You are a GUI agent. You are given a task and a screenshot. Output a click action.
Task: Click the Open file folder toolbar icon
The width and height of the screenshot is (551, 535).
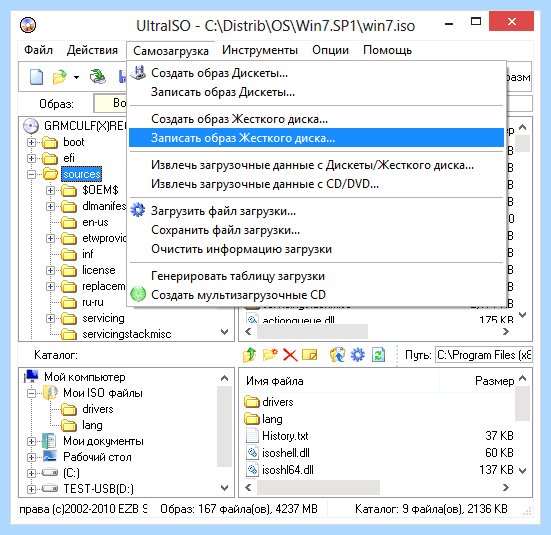point(60,77)
